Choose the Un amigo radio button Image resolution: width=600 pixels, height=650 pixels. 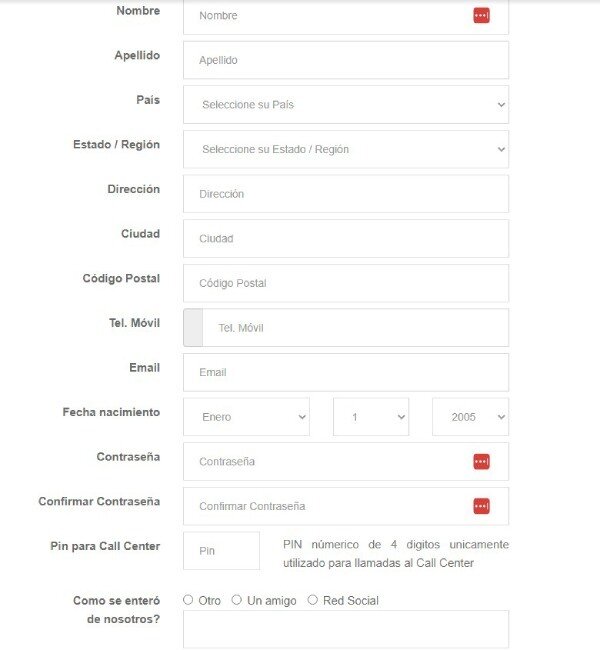tap(237, 600)
